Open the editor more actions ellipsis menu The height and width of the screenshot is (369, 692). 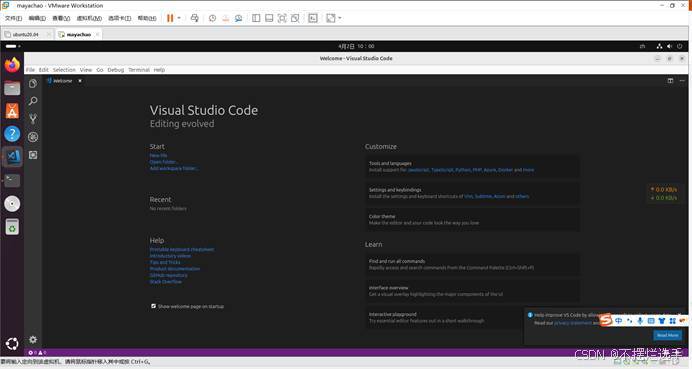pos(682,81)
